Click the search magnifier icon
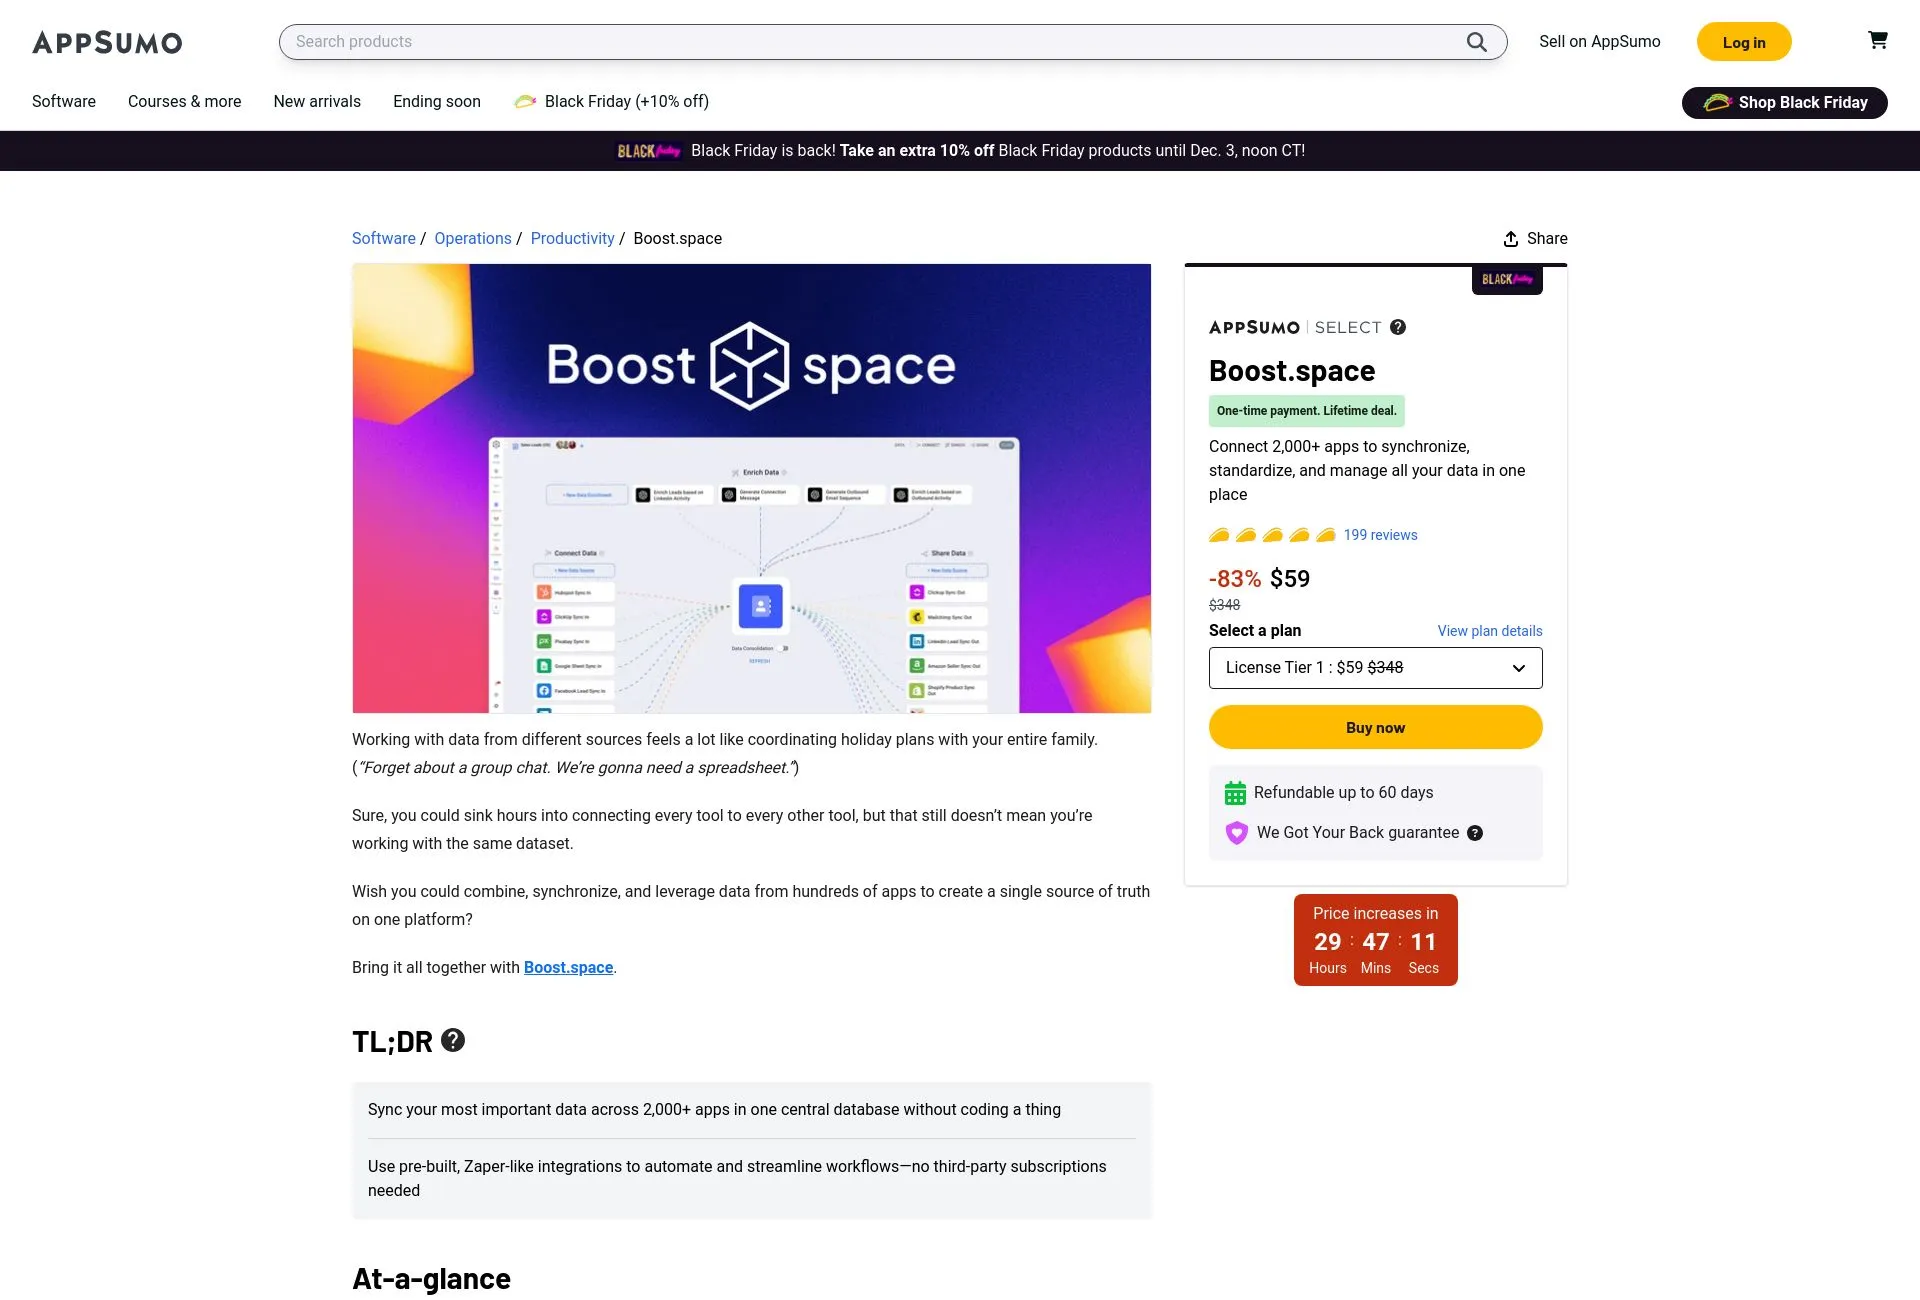The height and width of the screenshot is (1300, 1920). click(1476, 42)
